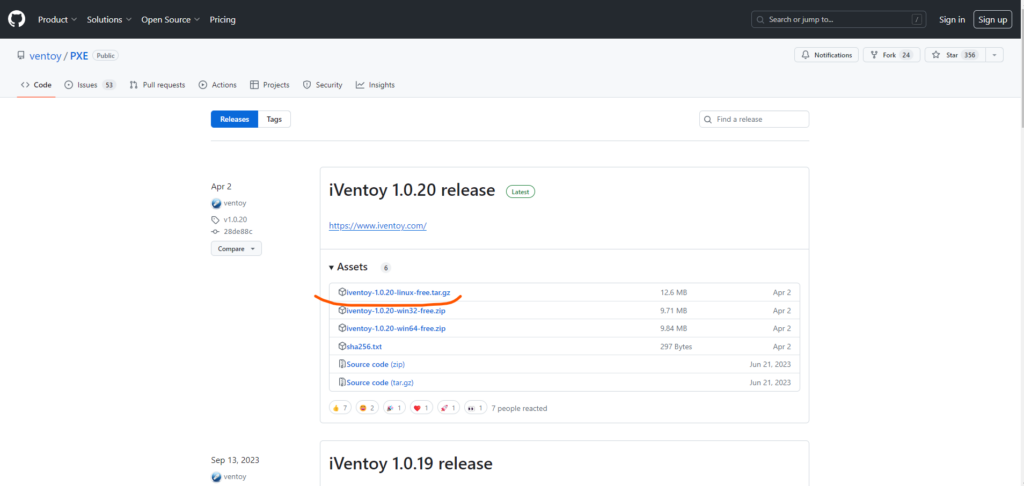1024x486 pixels.
Task: Switch to the Issues tab
Action: click(x=90, y=85)
